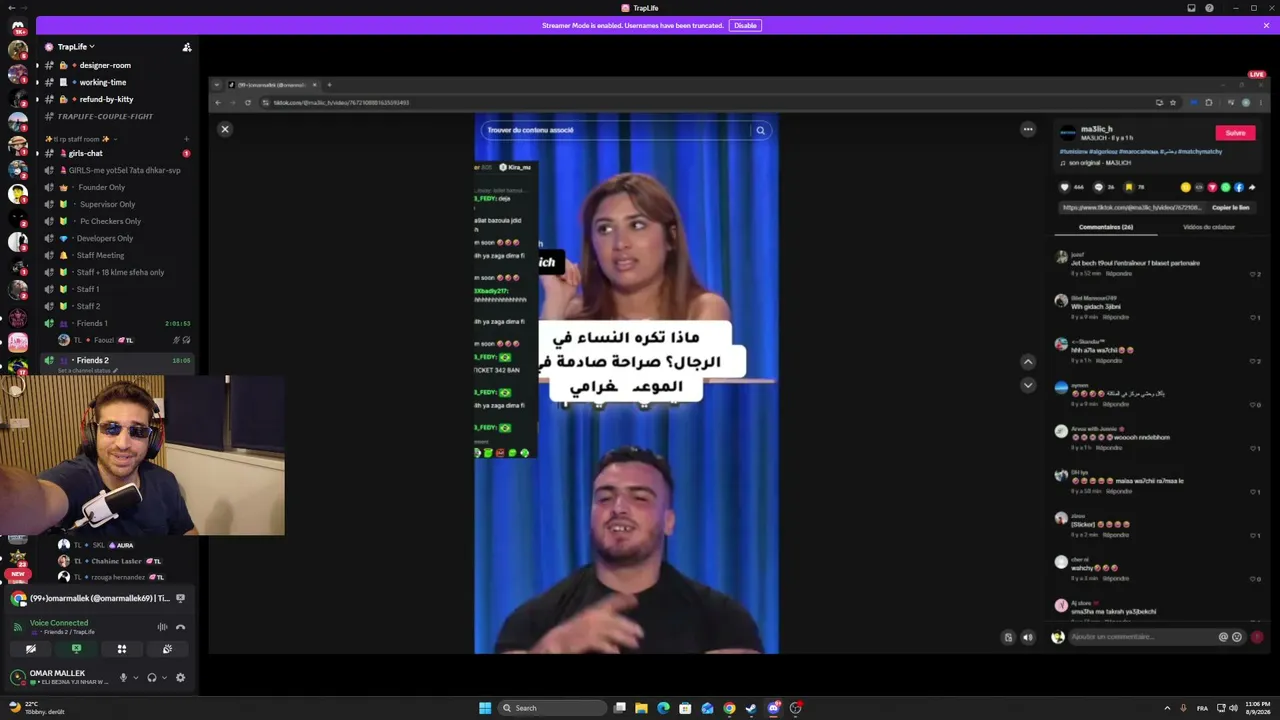Click the share arrow icon
Viewport: 1280px width, 720px height.
(x=1251, y=187)
